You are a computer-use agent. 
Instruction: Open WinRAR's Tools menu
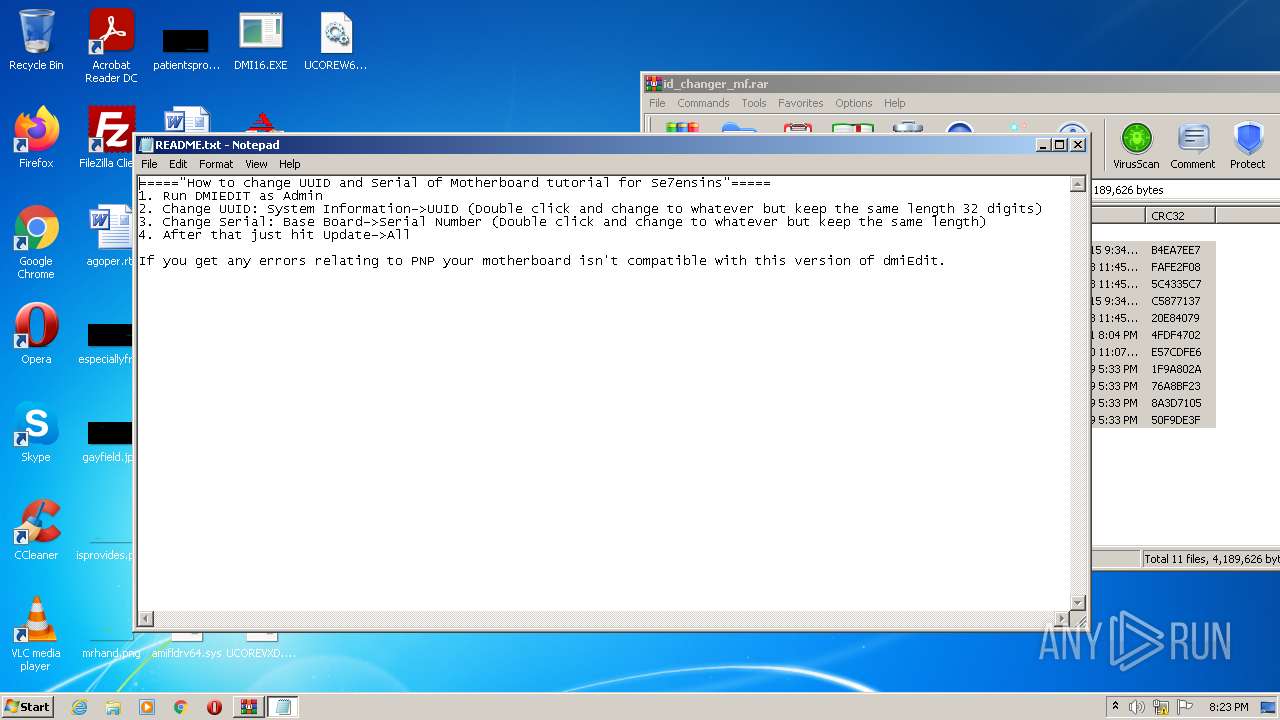click(754, 103)
